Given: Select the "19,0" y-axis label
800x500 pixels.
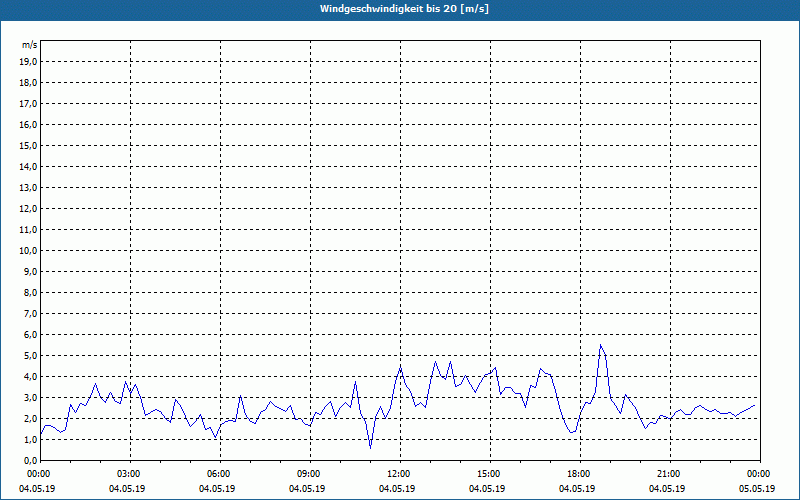Looking at the screenshot, I should [28, 62].
